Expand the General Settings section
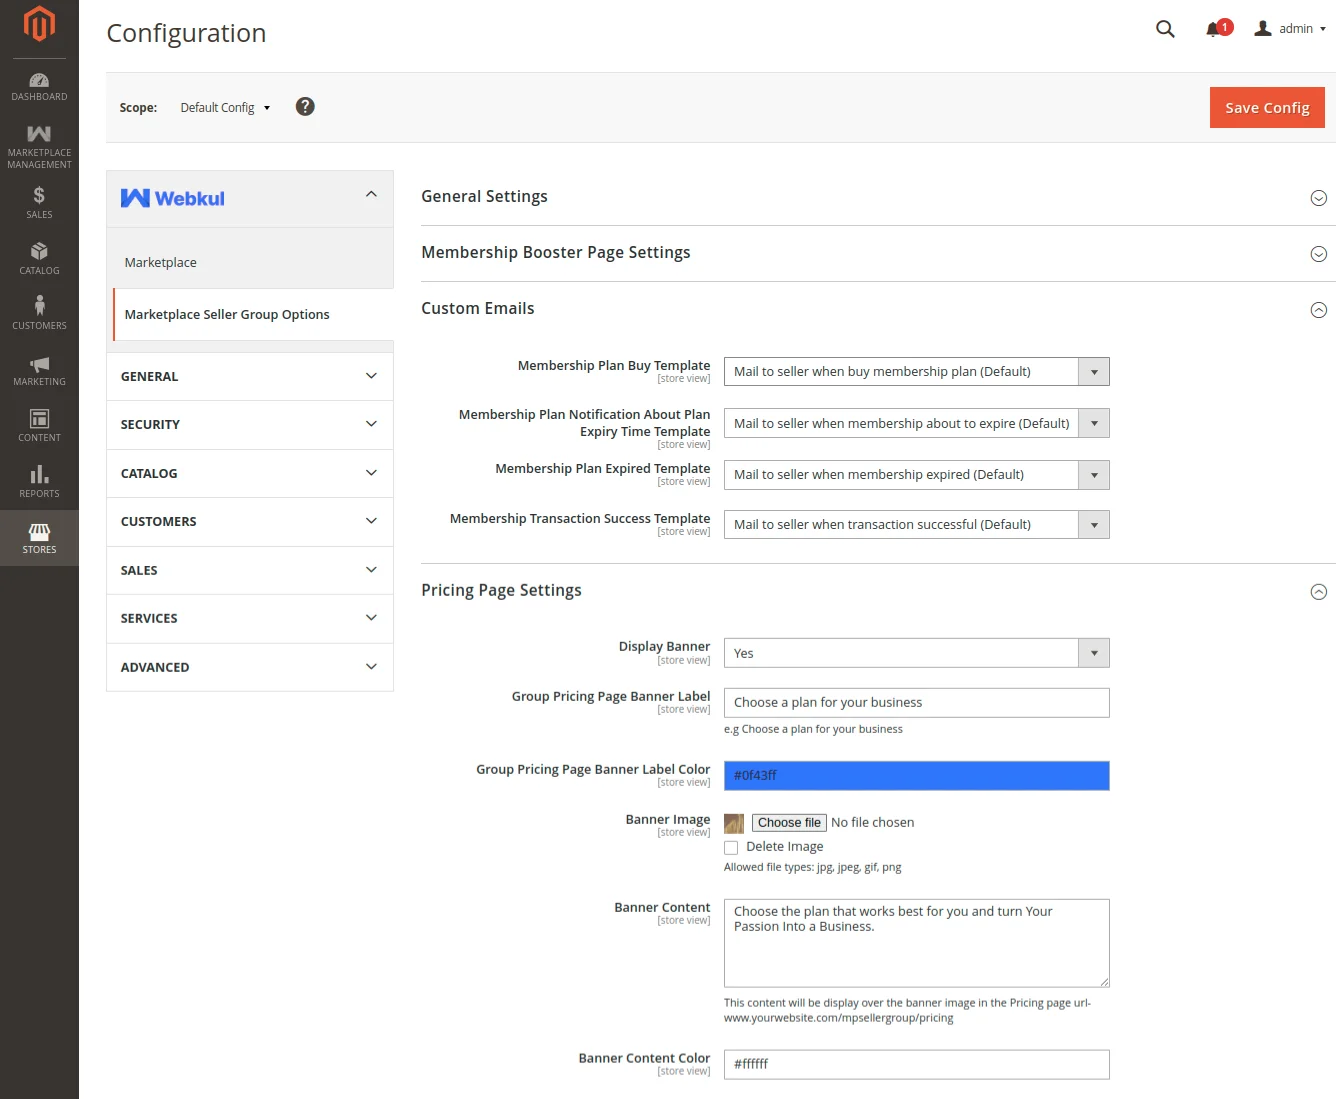 (1318, 198)
